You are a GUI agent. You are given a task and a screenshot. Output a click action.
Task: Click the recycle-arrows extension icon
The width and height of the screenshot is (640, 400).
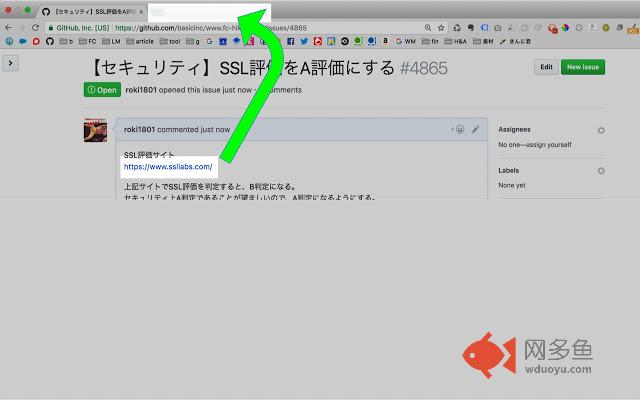(x=457, y=28)
